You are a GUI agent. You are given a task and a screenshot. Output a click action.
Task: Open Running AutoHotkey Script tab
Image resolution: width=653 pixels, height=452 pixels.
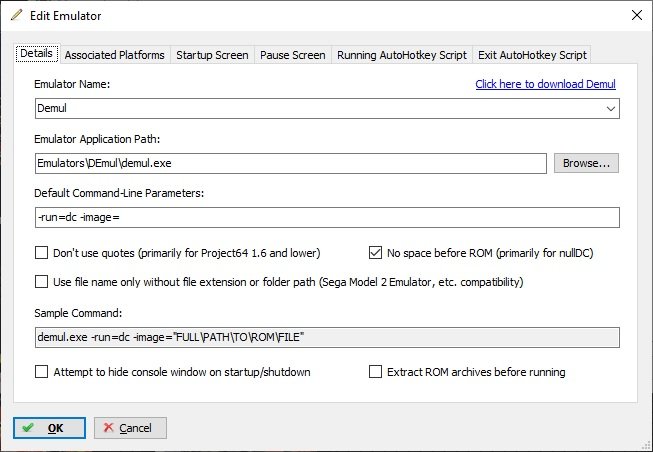coord(402,55)
